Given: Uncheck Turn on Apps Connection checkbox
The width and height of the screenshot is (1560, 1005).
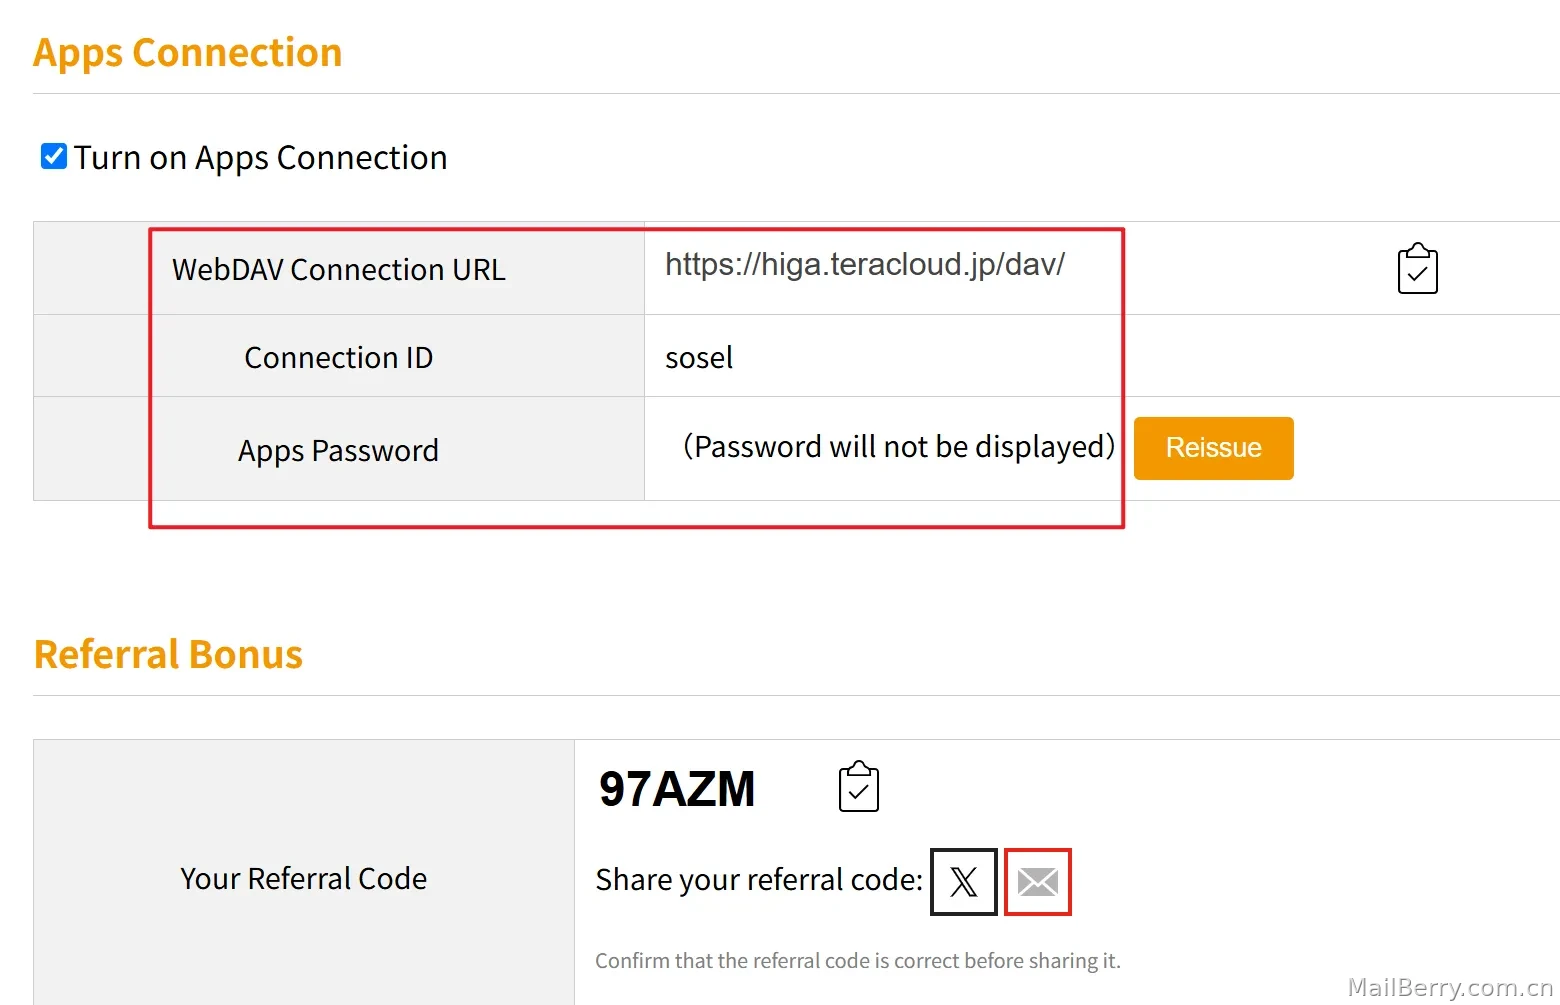Looking at the screenshot, I should (54, 156).
